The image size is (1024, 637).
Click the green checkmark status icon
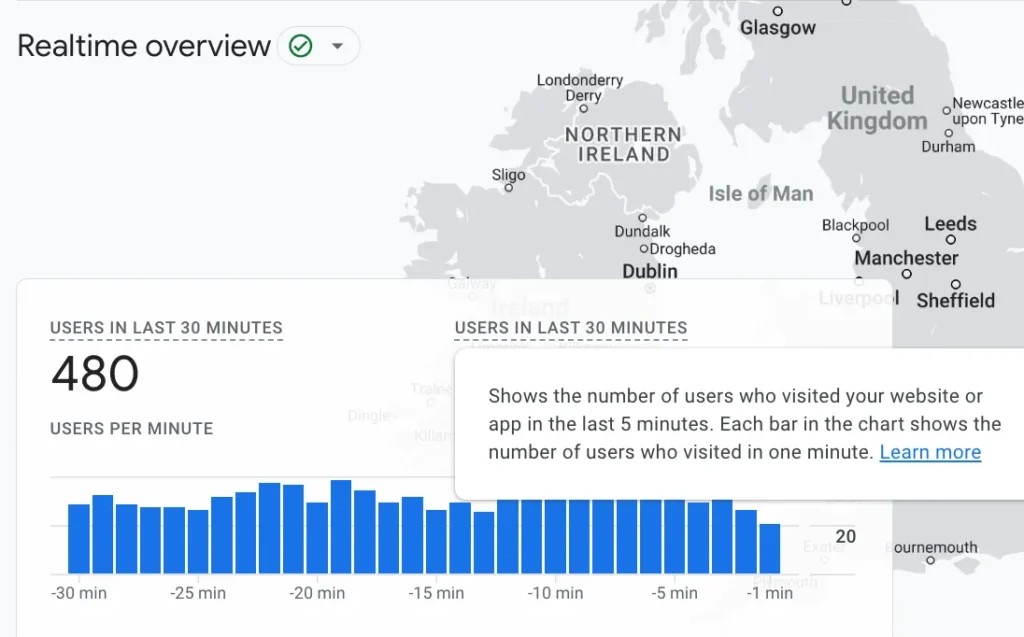[300, 46]
